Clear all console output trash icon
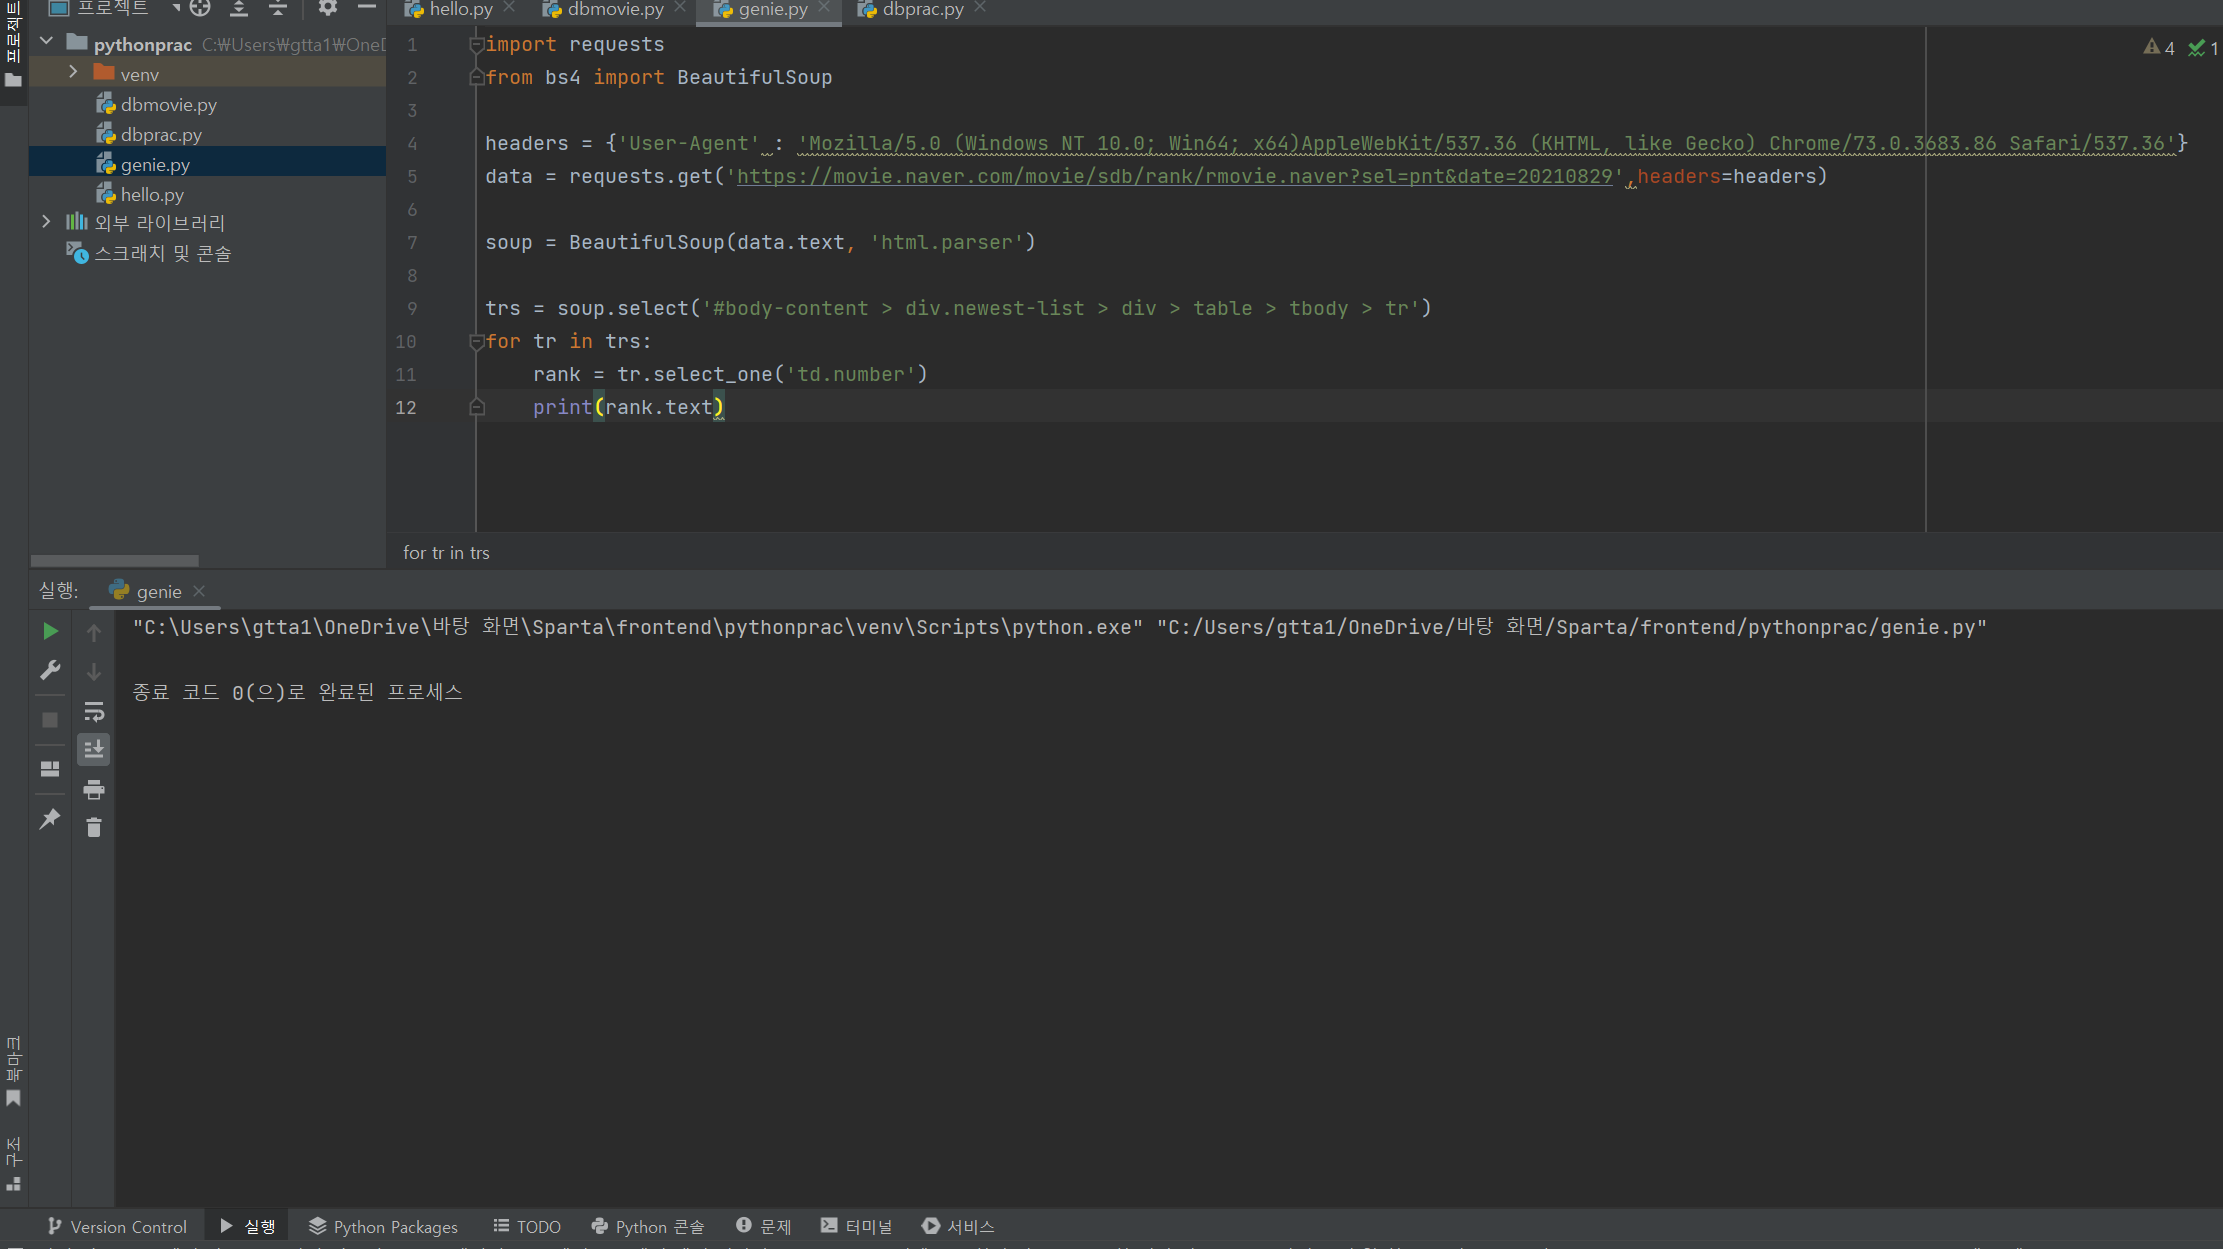This screenshot has height=1249, width=2223. point(94,828)
